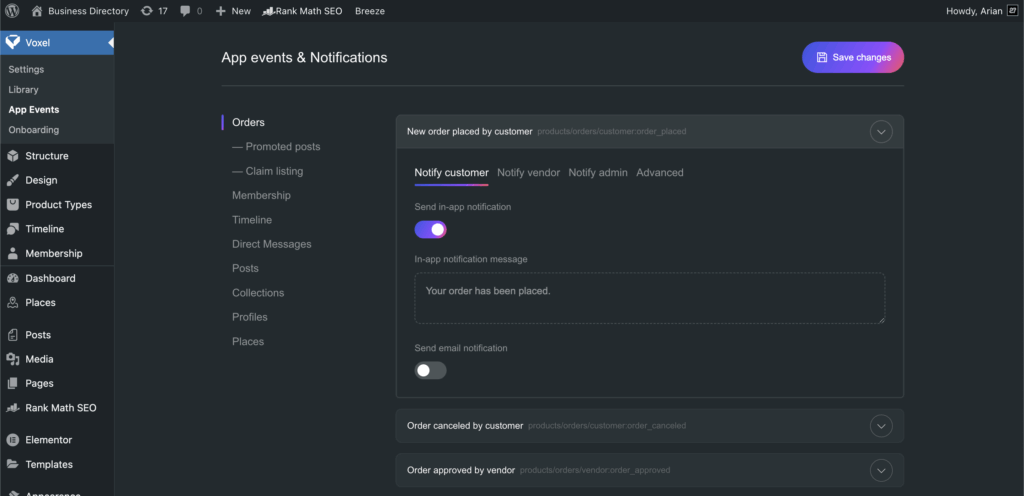Click the WordPress logo in admin bar
1024x496 pixels.
(x=12, y=11)
